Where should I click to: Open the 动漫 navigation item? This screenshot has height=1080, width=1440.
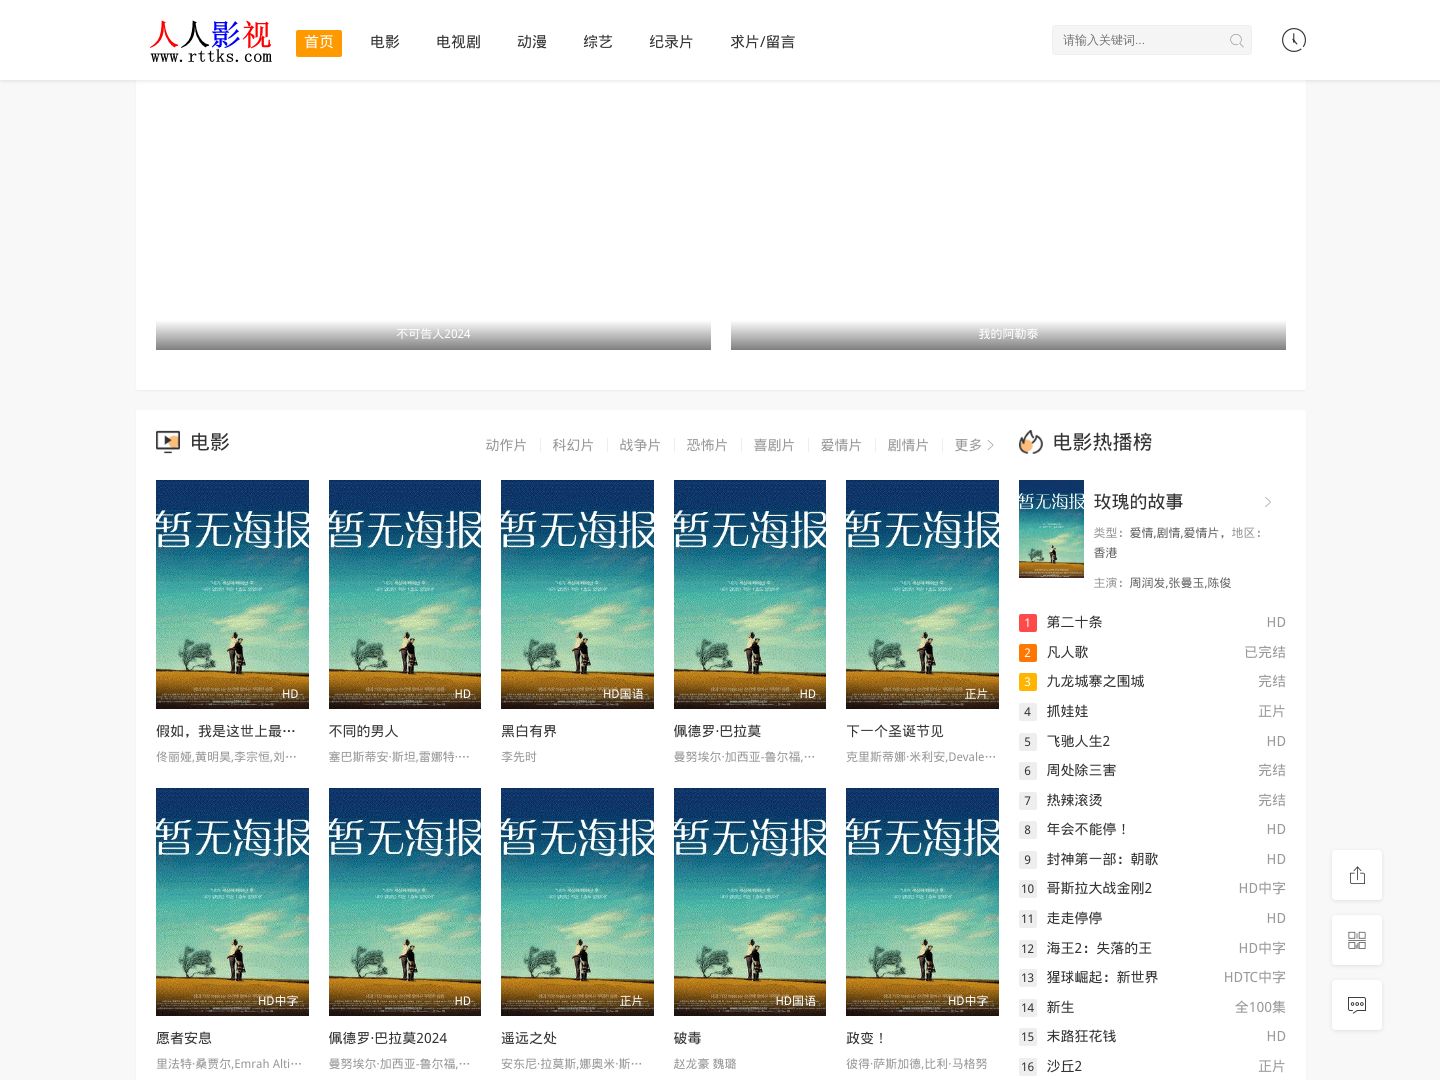tap(531, 42)
